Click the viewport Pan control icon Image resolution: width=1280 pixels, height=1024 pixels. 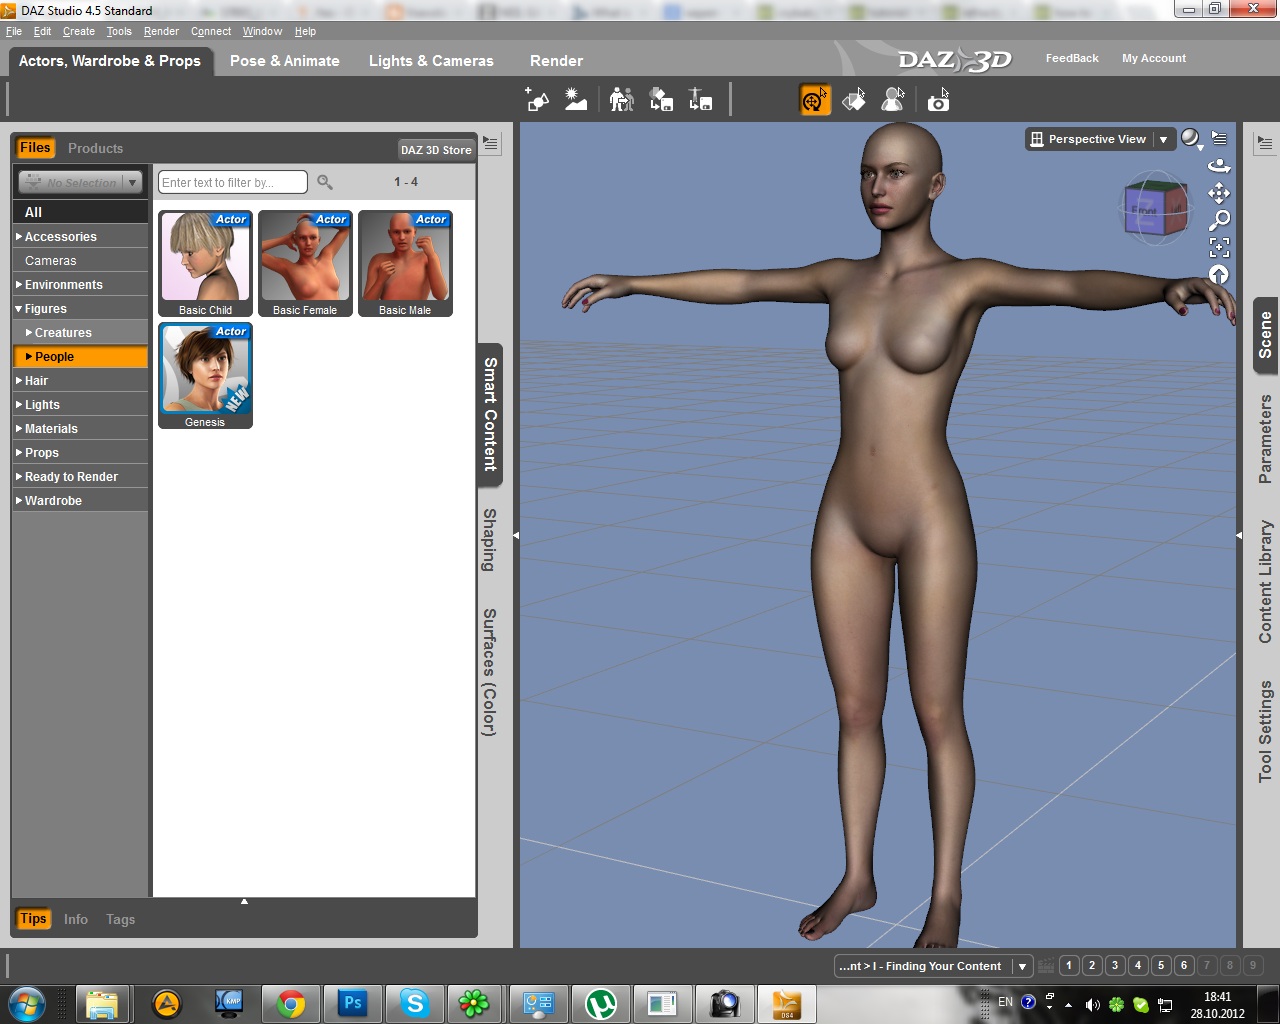pos(1219,193)
